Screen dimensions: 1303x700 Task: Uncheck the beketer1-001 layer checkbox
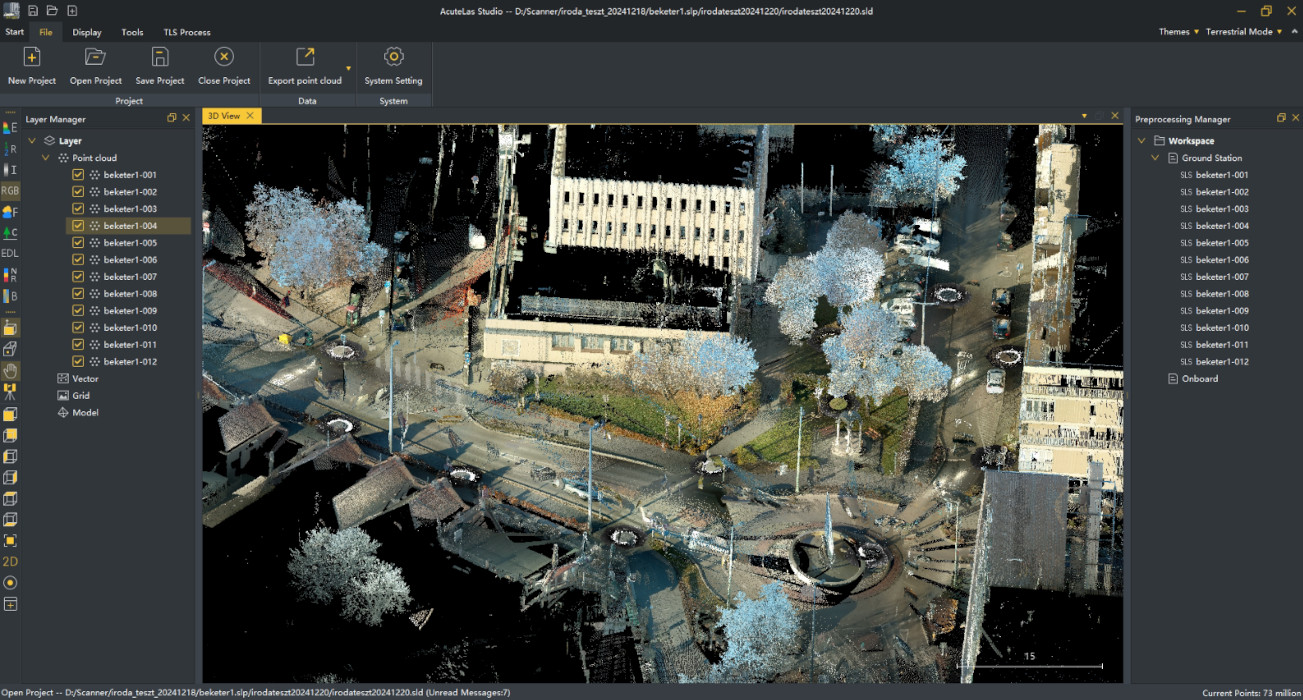tap(78, 175)
